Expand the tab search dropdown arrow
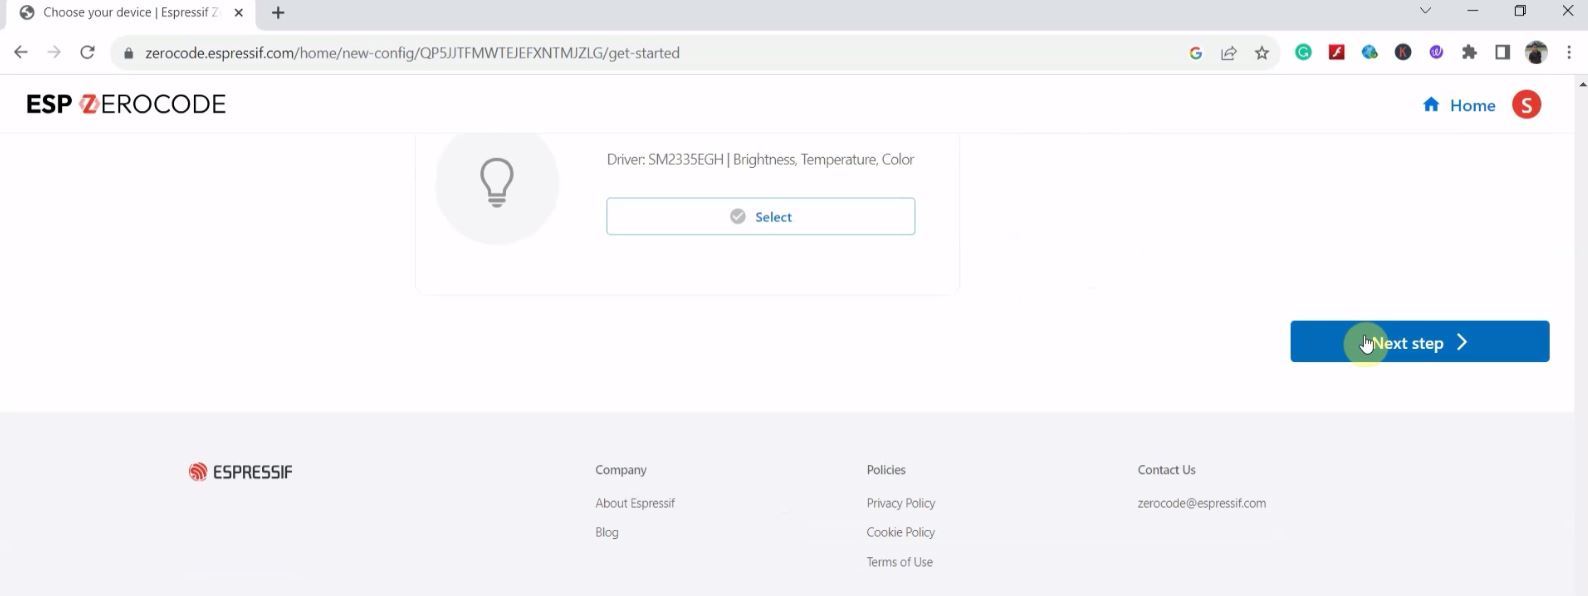 (x=1425, y=12)
